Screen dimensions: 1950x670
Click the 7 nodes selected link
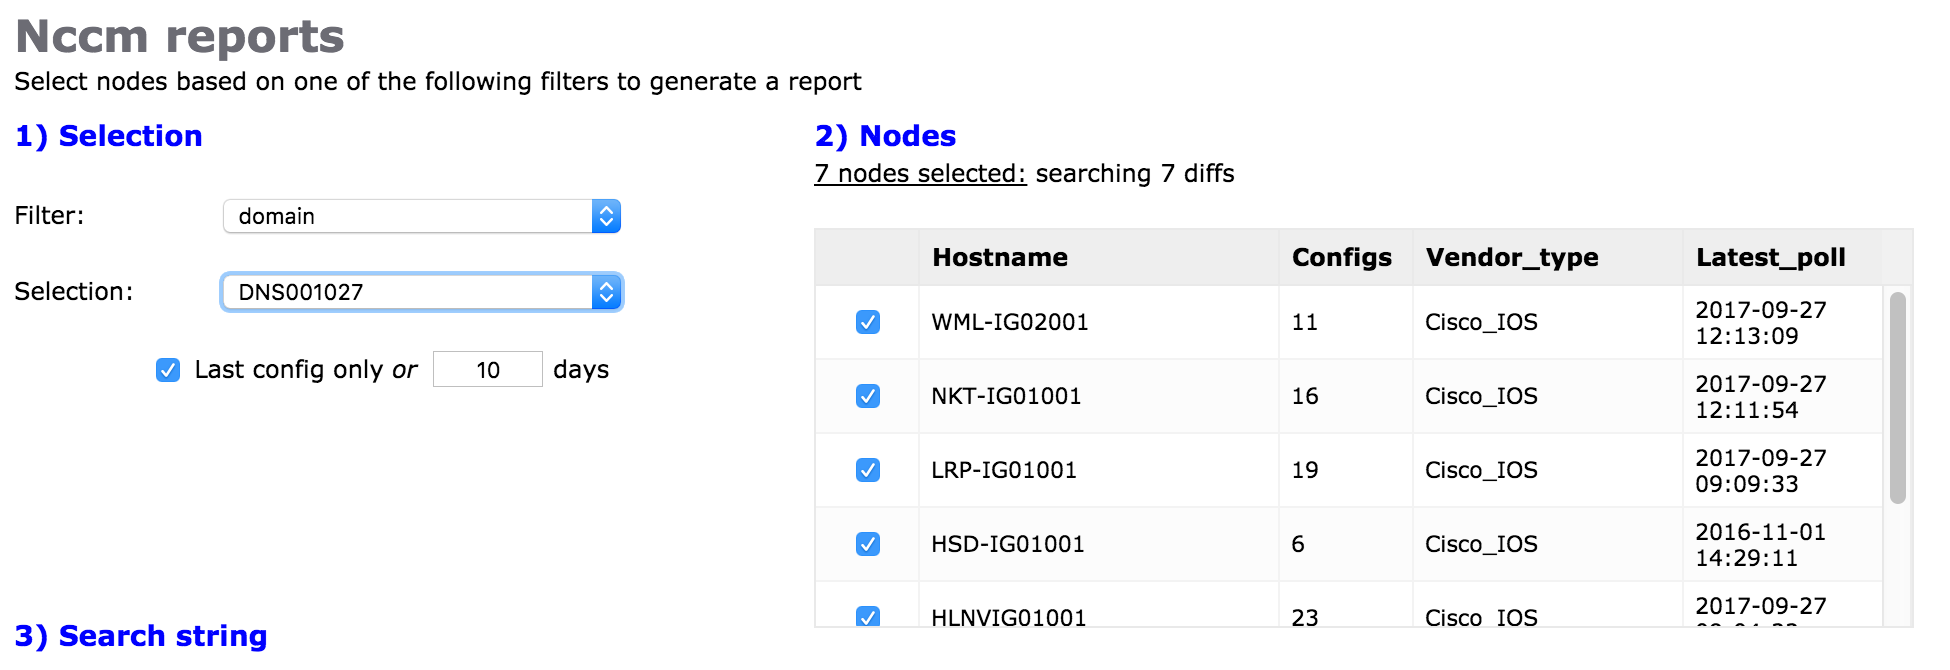click(x=920, y=174)
